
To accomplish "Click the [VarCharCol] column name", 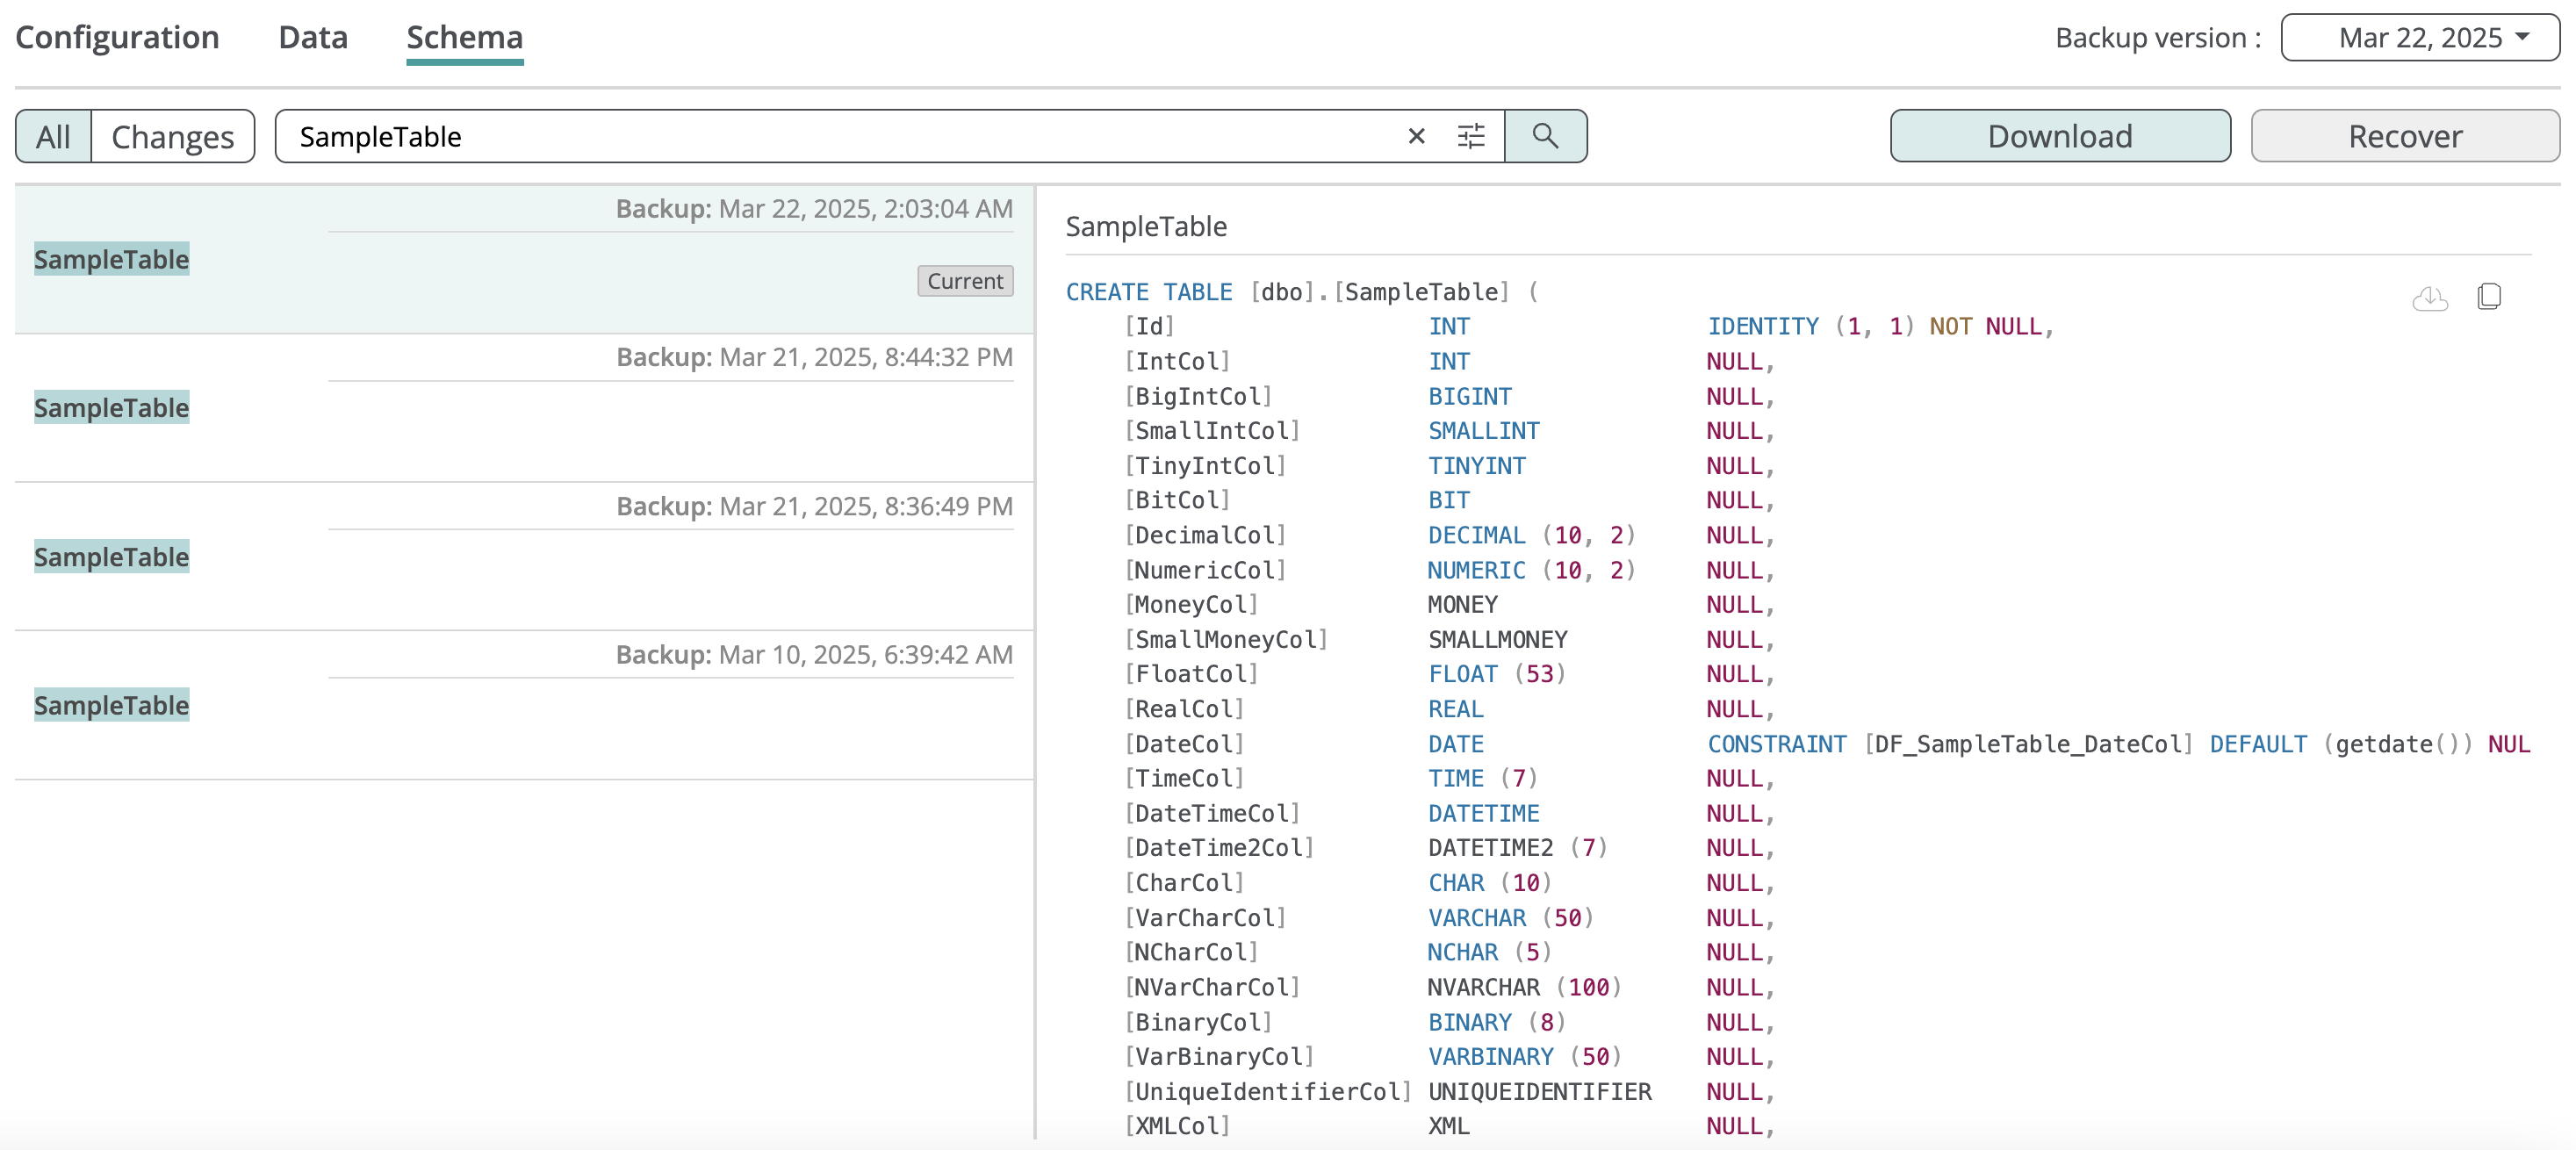I will (1205, 918).
